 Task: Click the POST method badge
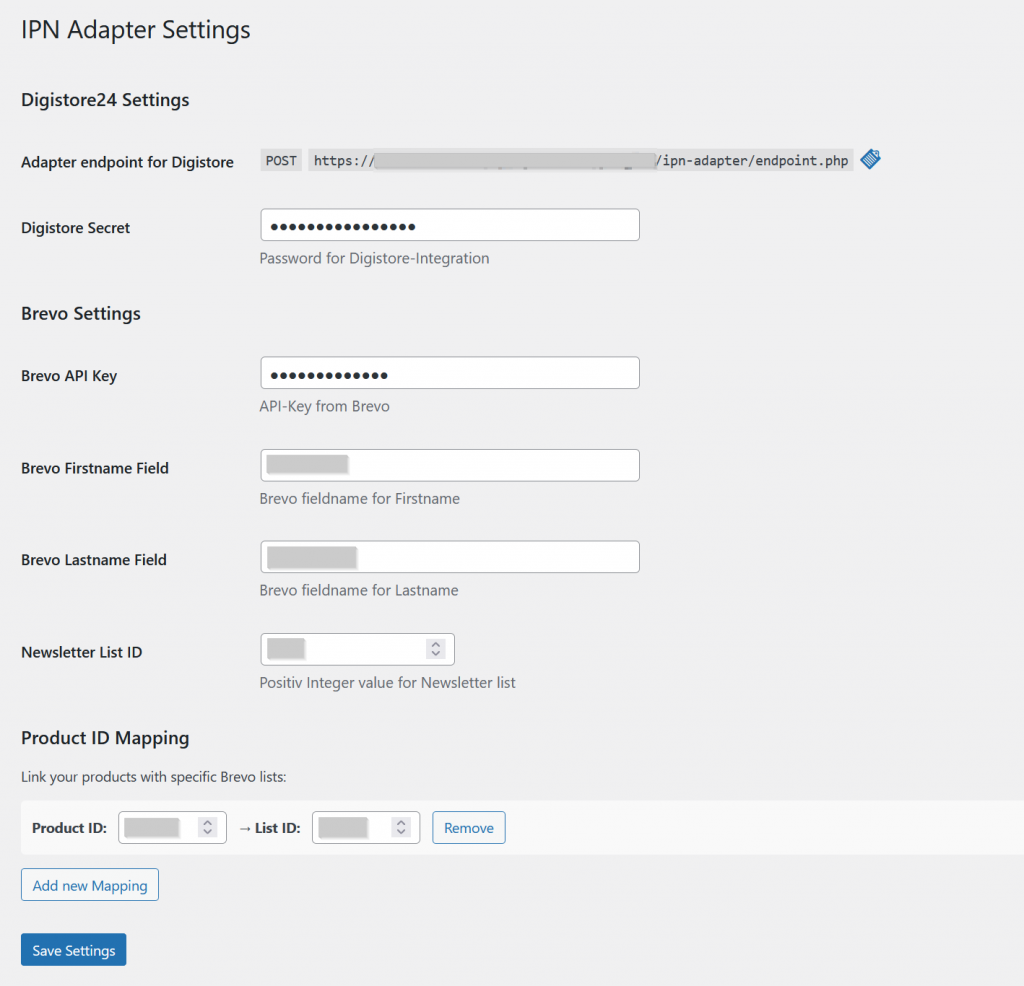281,161
